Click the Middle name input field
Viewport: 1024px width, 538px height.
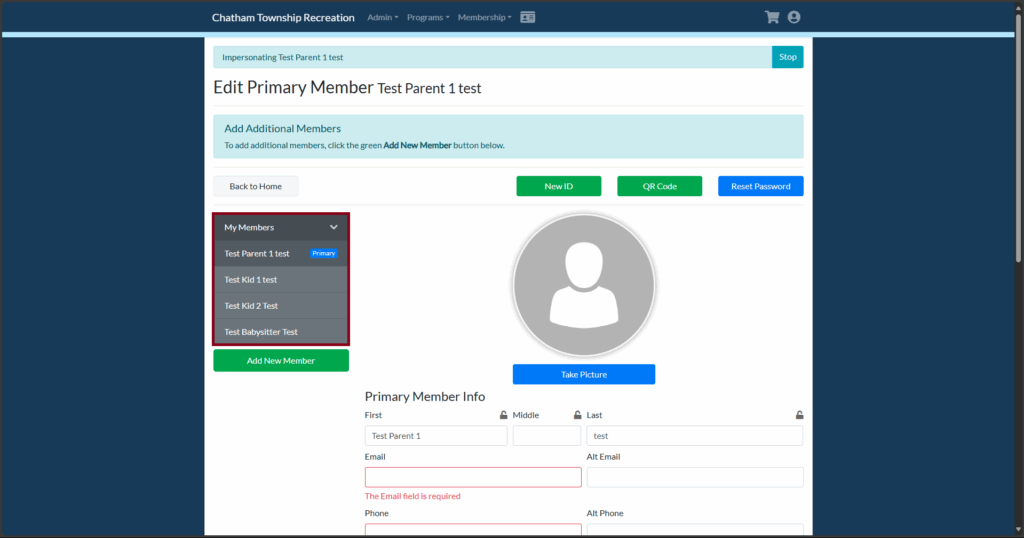click(547, 435)
